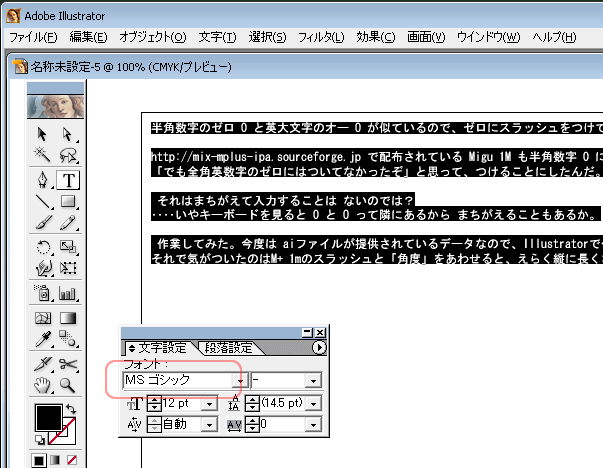This screenshot has width=603, height=468.
Task: Select the Zoom magnifier tool
Action: coord(67,385)
